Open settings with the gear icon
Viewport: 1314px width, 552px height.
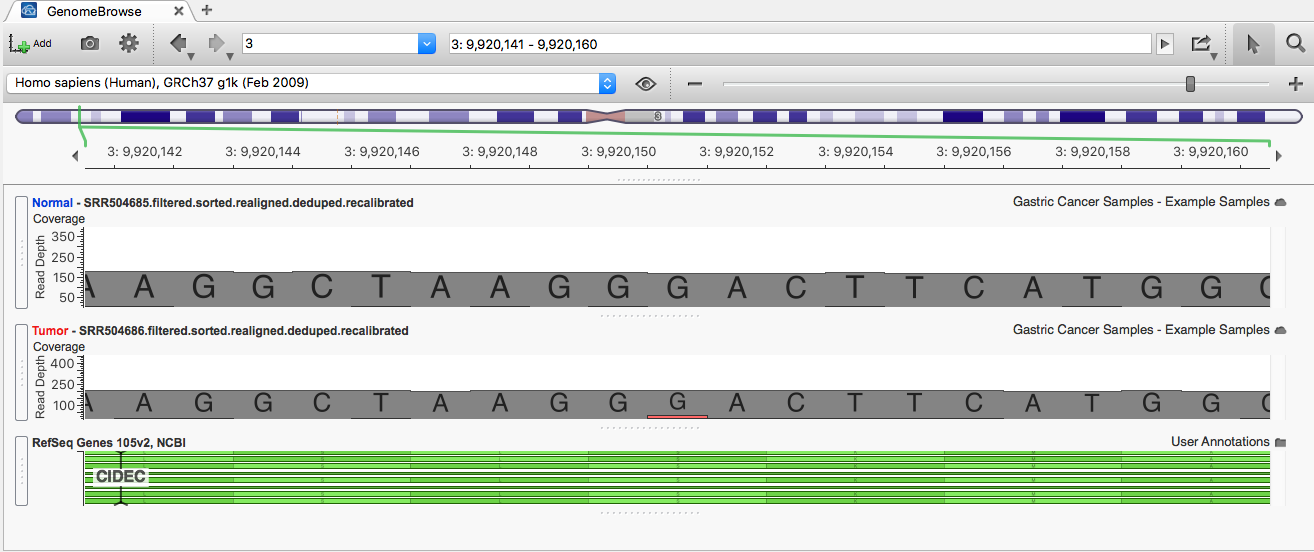click(x=129, y=44)
